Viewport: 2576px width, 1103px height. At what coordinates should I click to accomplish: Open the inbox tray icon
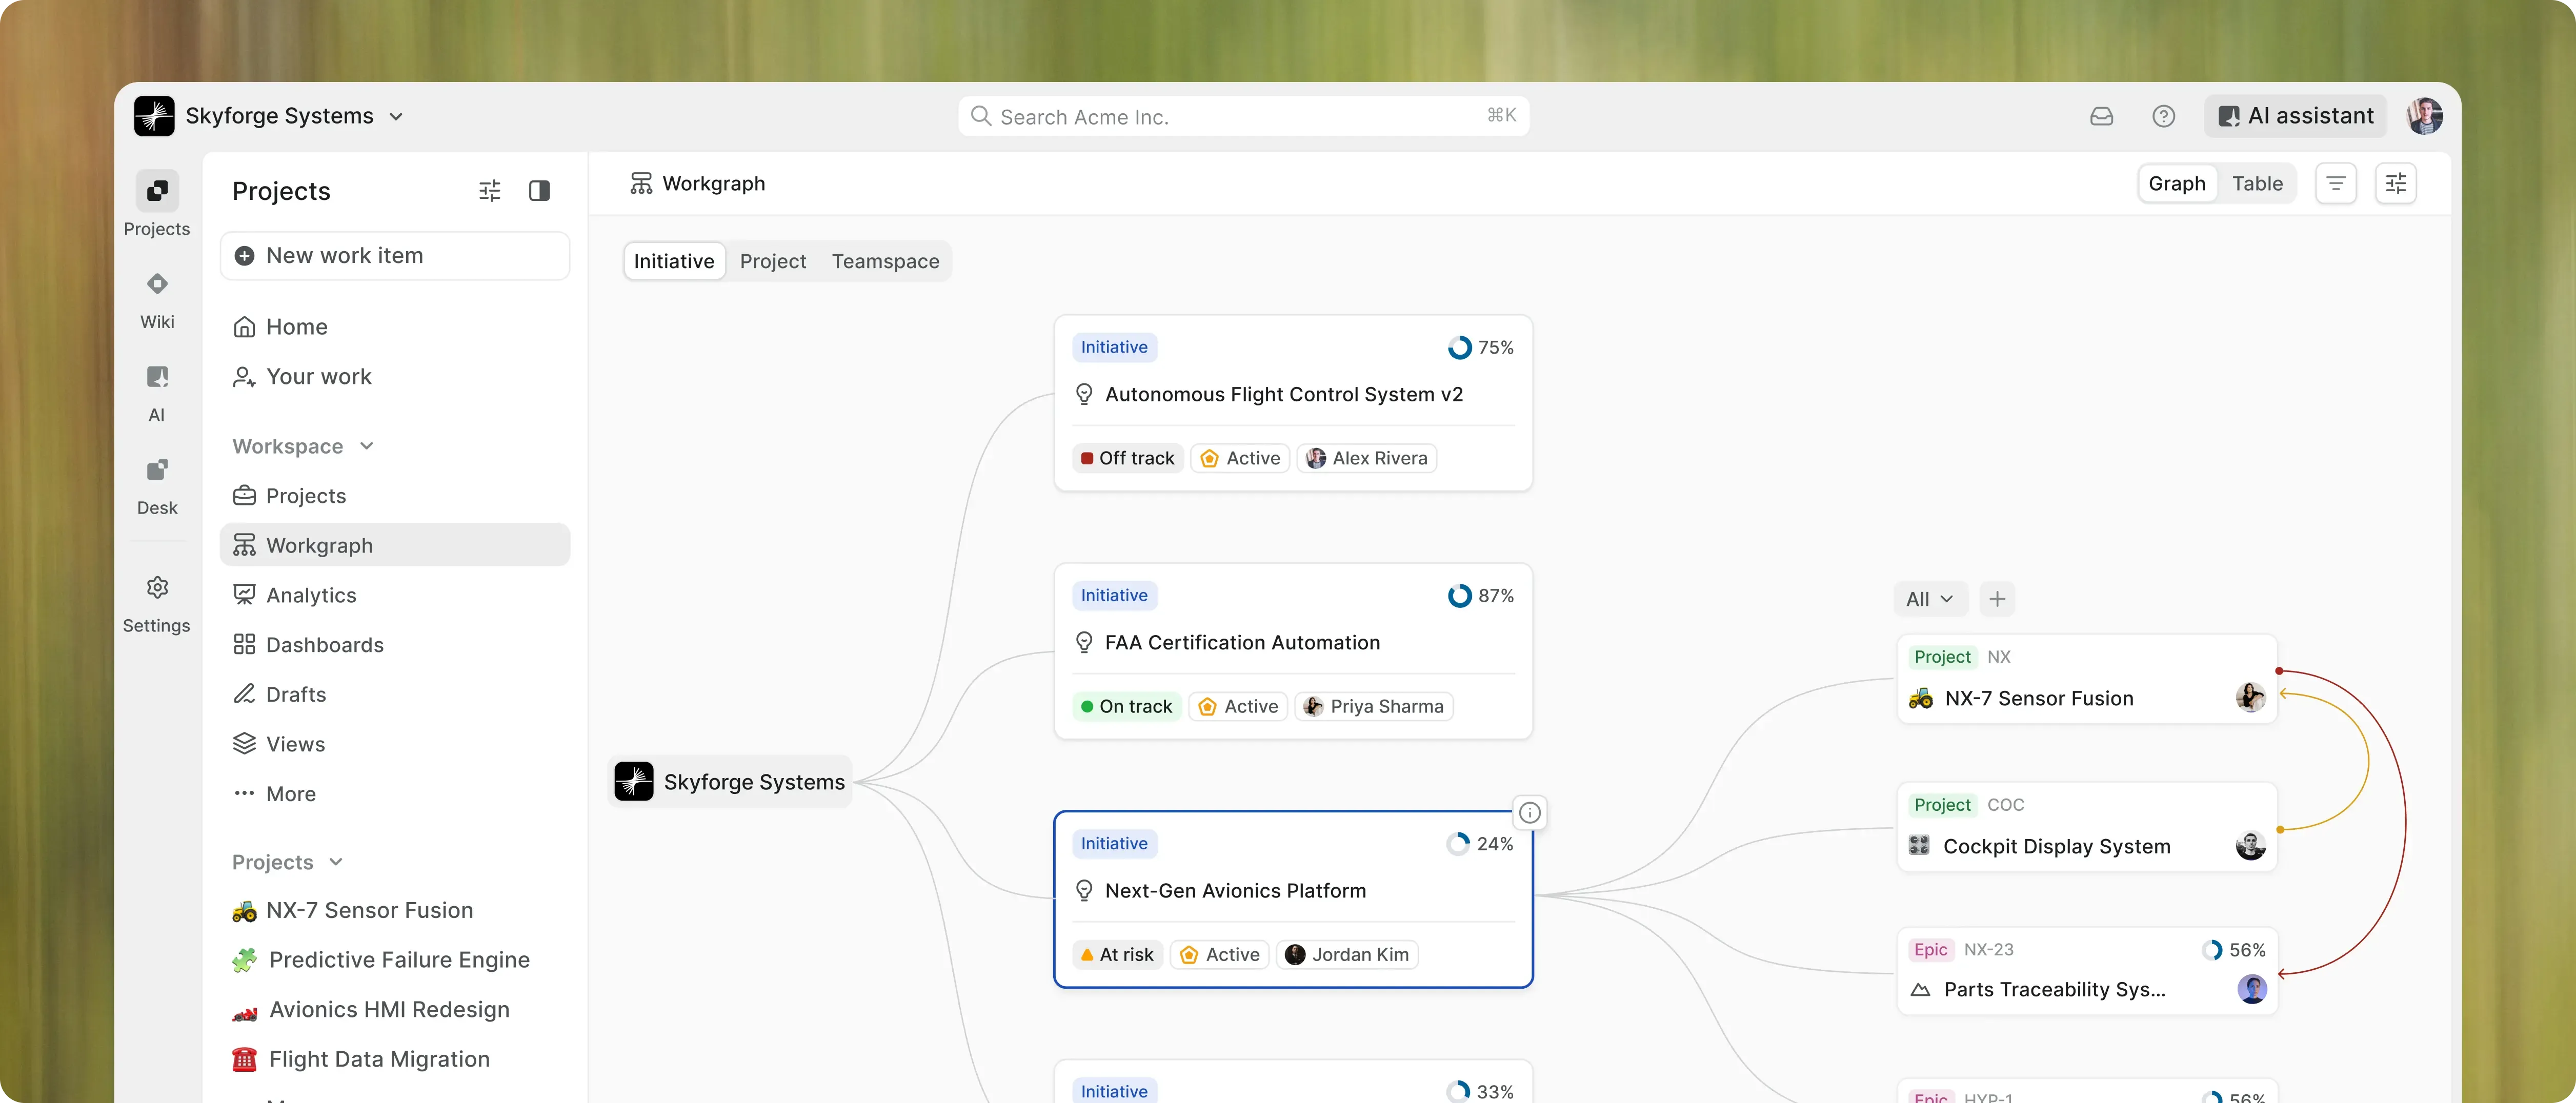point(2101,116)
